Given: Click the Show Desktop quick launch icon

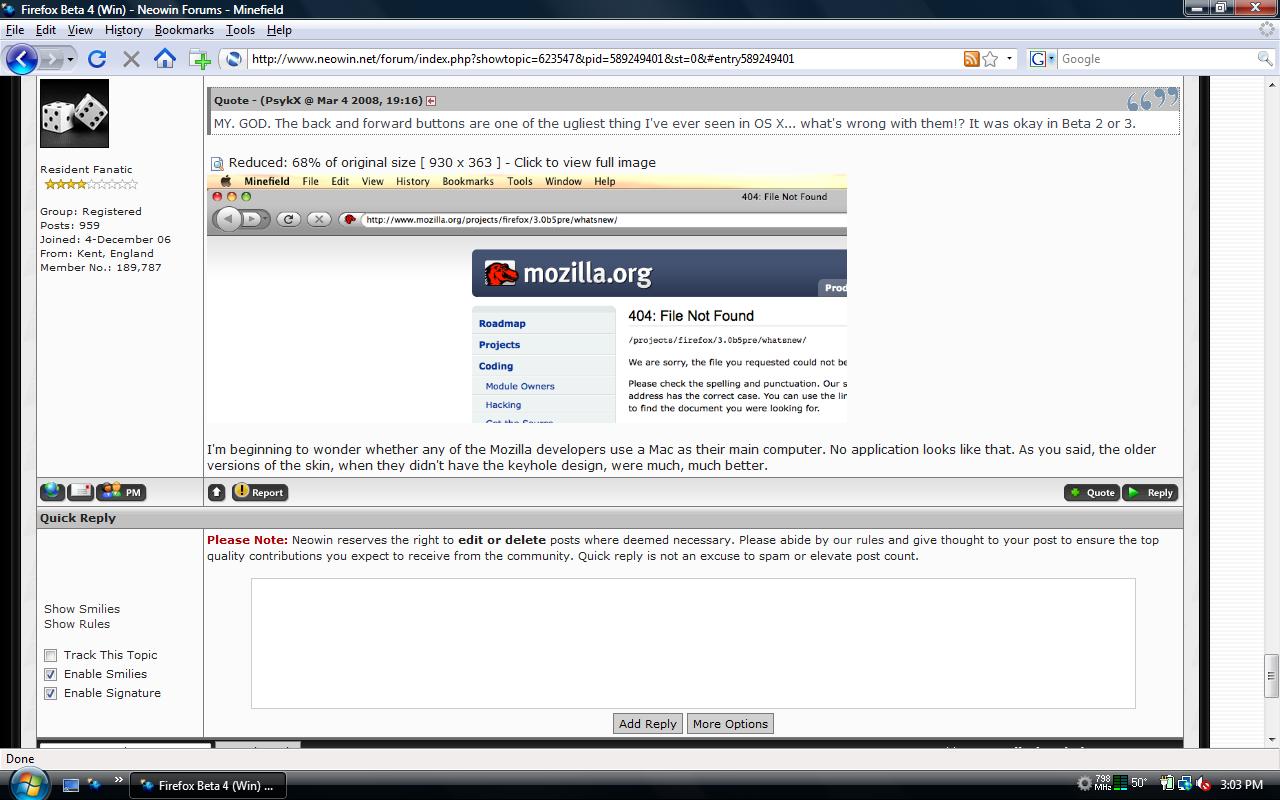Looking at the screenshot, I should coord(71,785).
